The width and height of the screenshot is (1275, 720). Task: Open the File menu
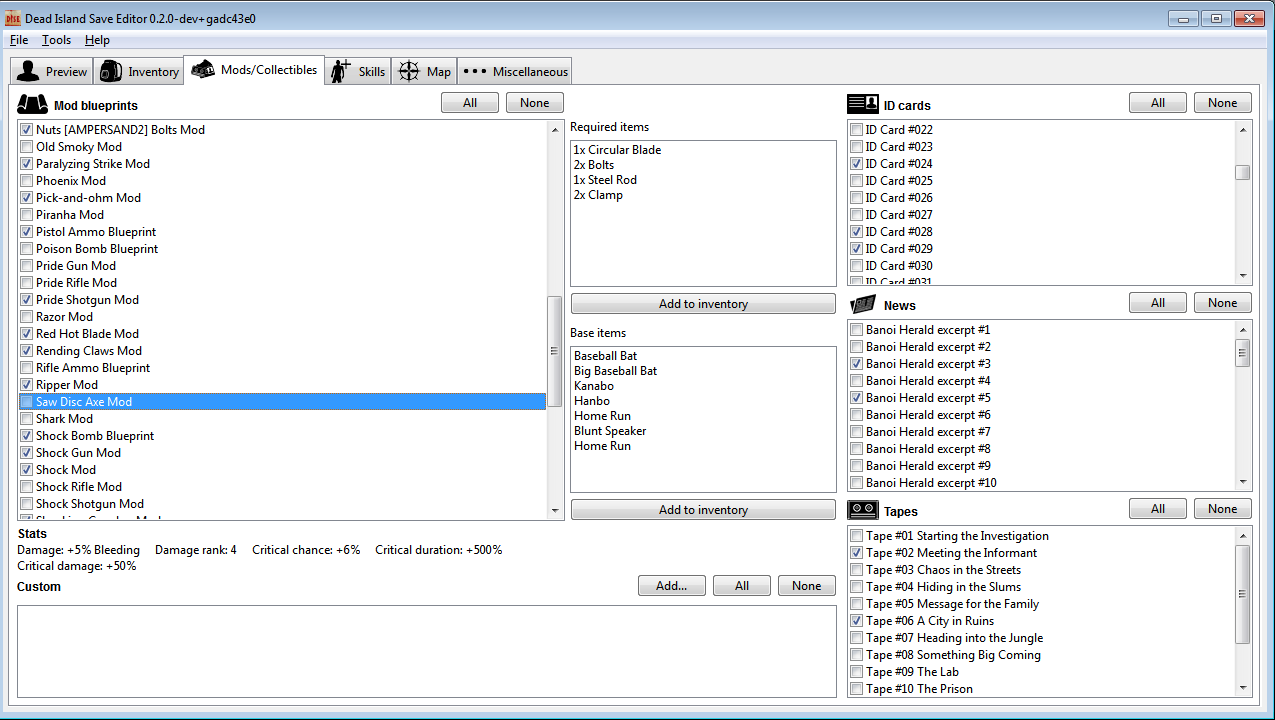tap(19, 40)
